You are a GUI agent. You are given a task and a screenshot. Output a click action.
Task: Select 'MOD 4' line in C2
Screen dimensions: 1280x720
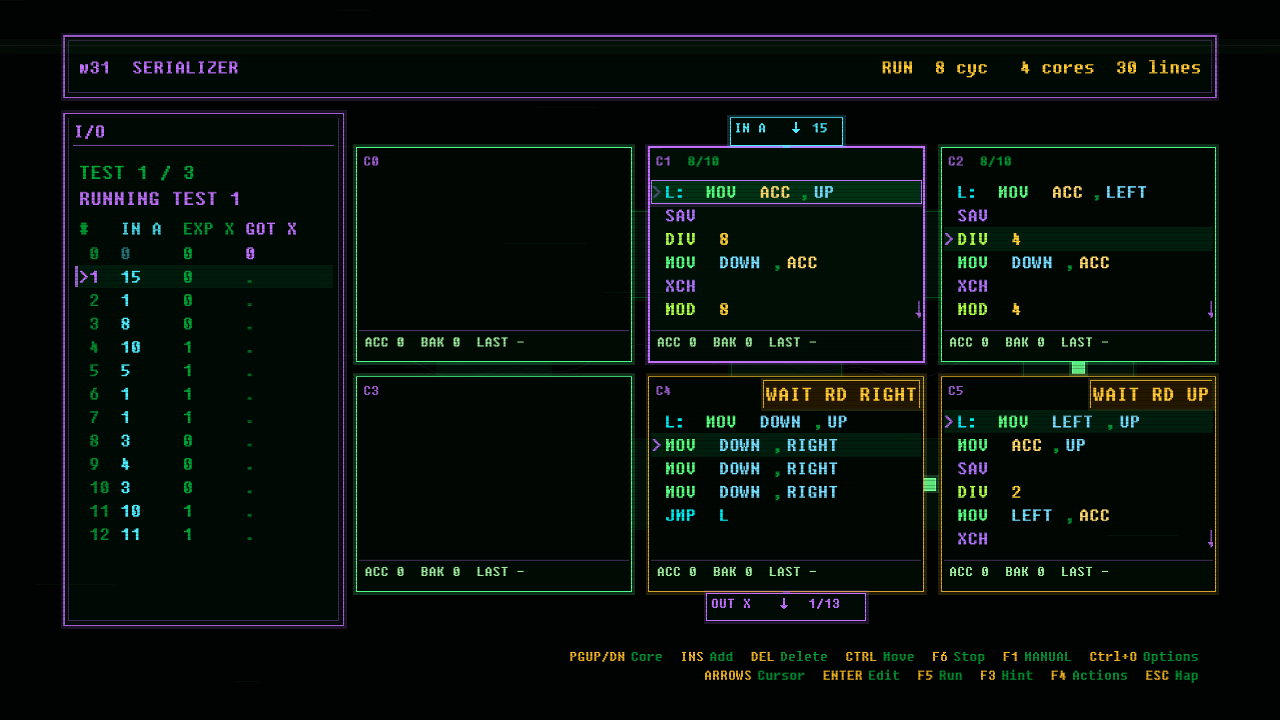tap(1078, 310)
